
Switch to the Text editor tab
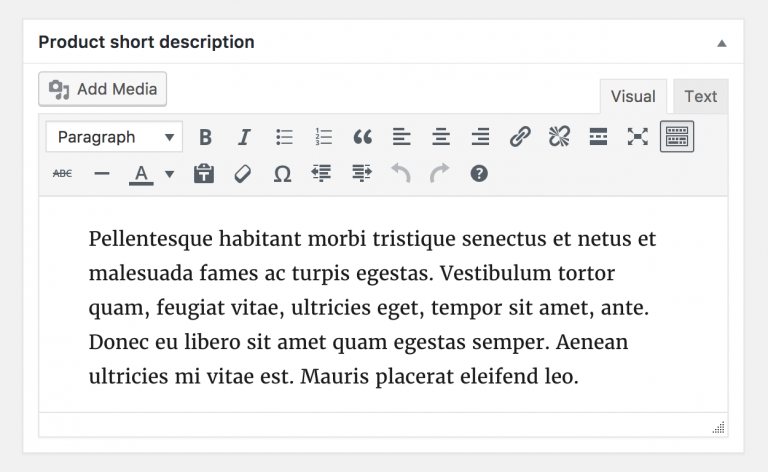point(700,96)
